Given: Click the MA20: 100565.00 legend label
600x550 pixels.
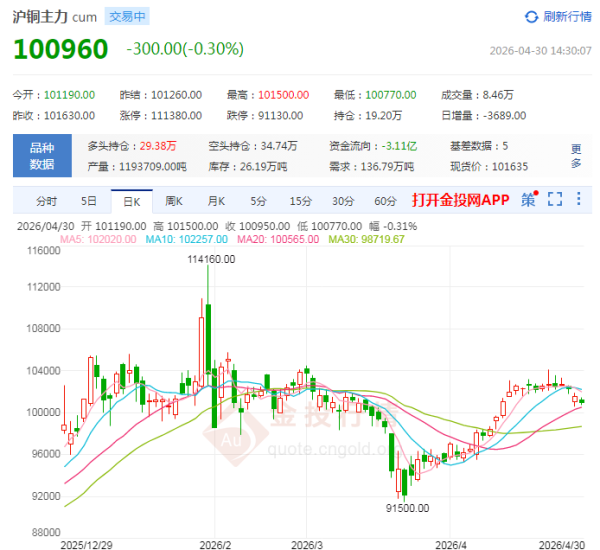Looking at the screenshot, I should tap(278, 239).
